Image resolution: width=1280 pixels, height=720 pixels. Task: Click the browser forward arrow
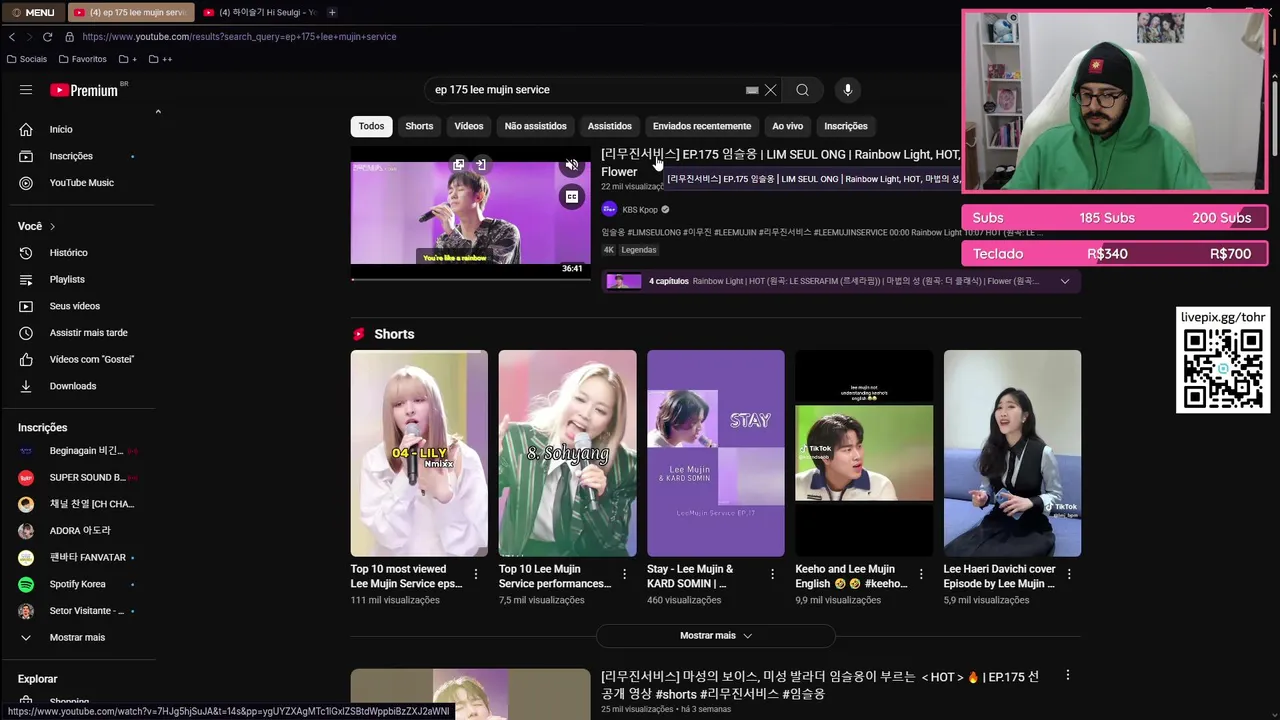tap(29, 37)
